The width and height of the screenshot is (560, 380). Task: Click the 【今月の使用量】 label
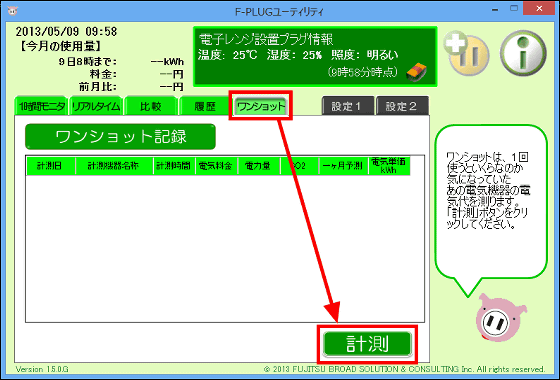tap(60, 46)
